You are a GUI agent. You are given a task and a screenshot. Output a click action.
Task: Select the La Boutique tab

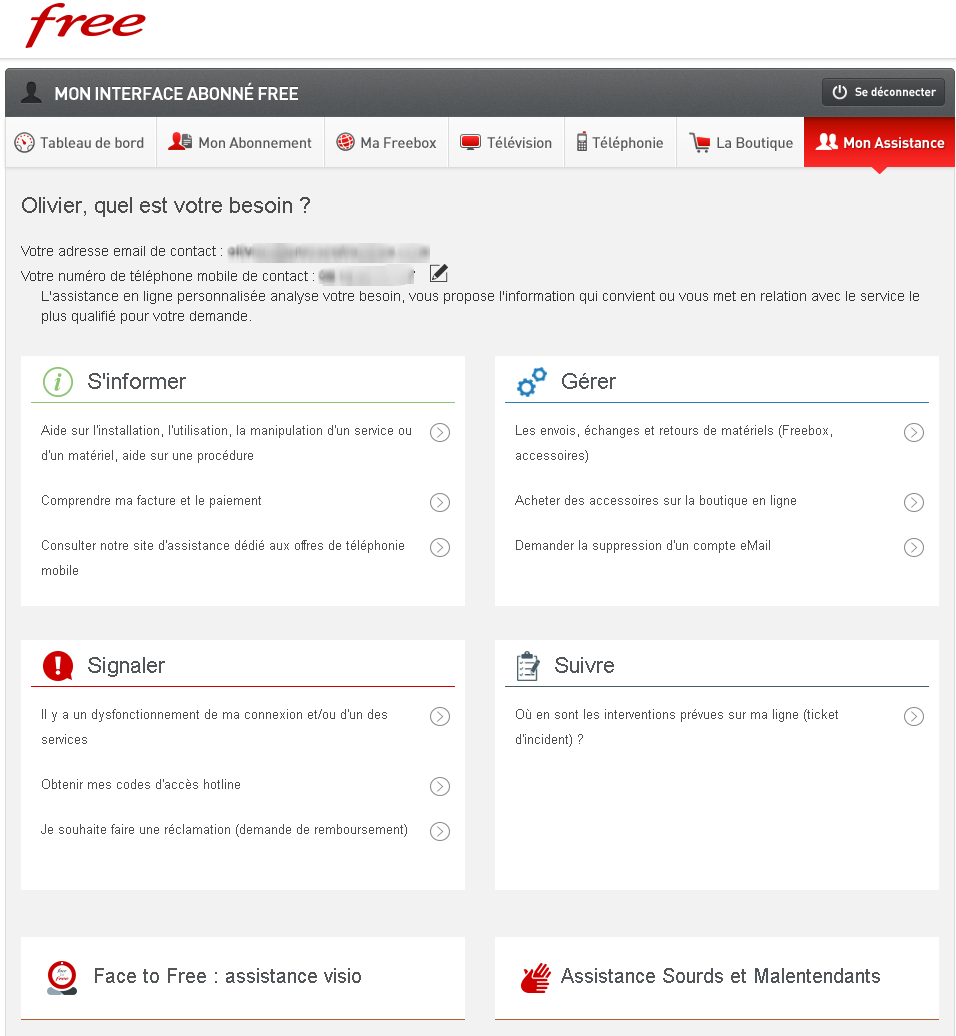pyautogui.click(x=741, y=143)
